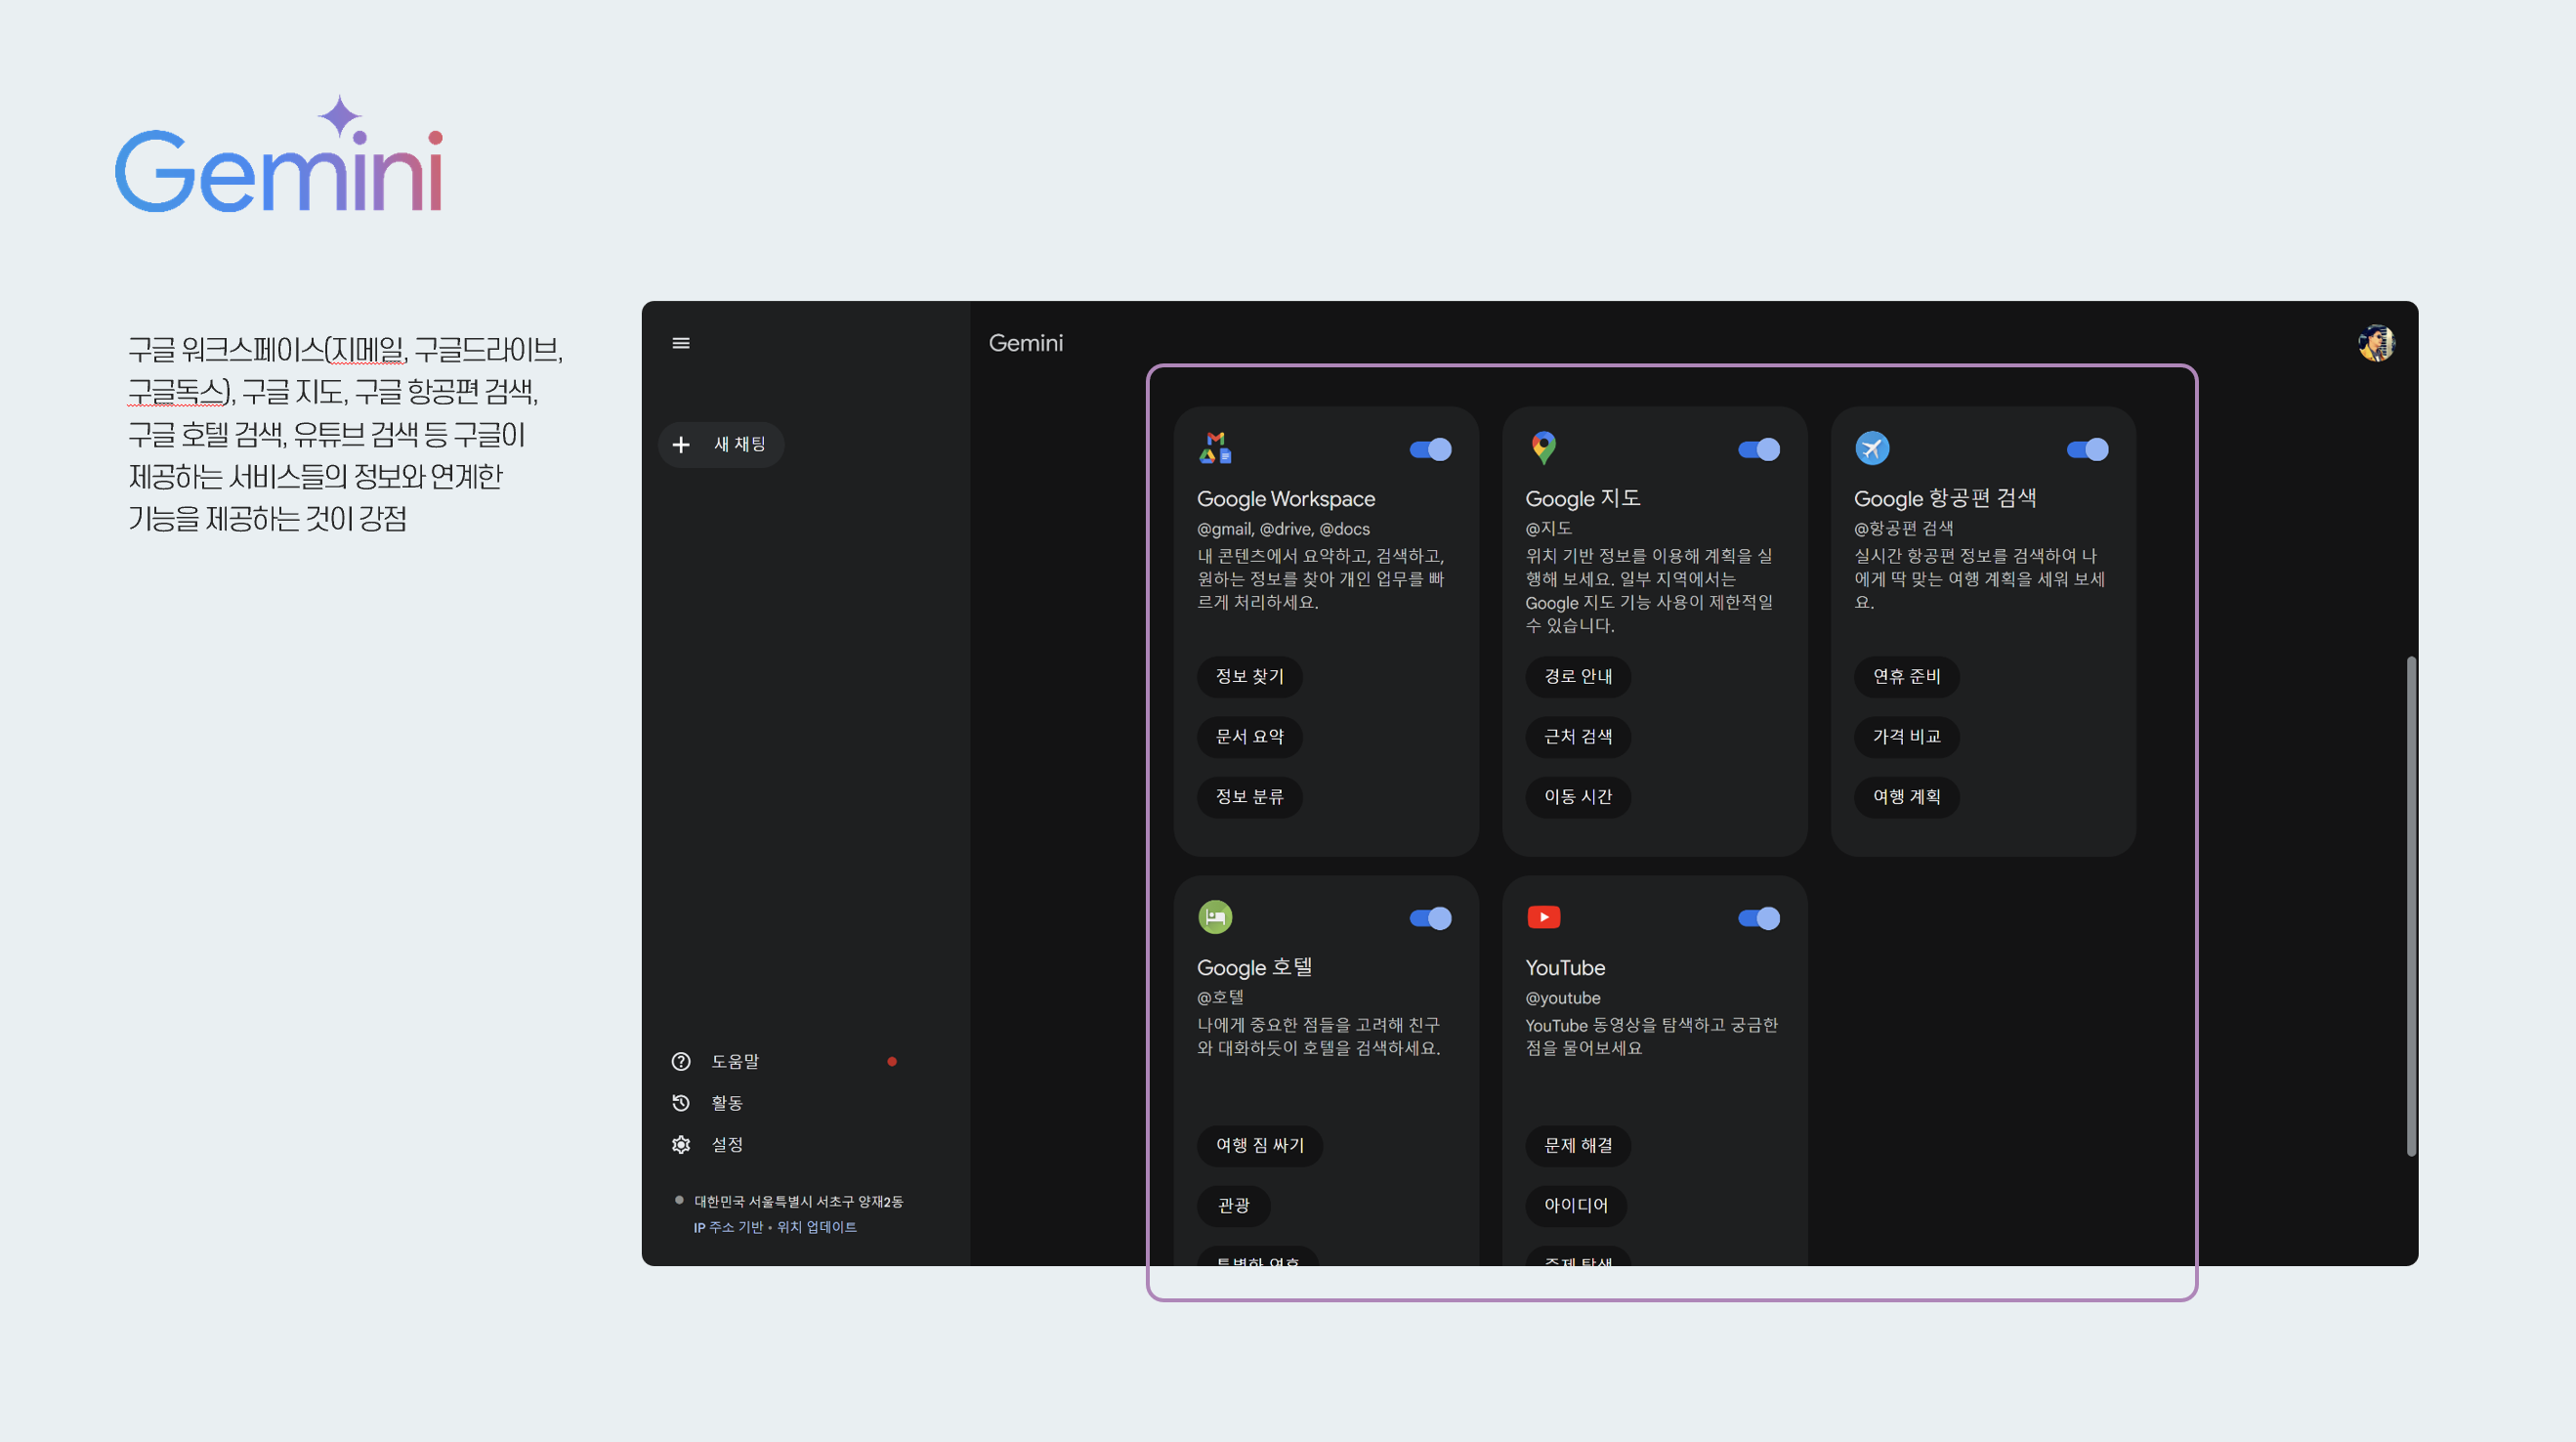Screen dimensions: 2576x1442
Task: Click the Google Maps pin icon
Action: pyautogui.click(x=1543, y=447)
